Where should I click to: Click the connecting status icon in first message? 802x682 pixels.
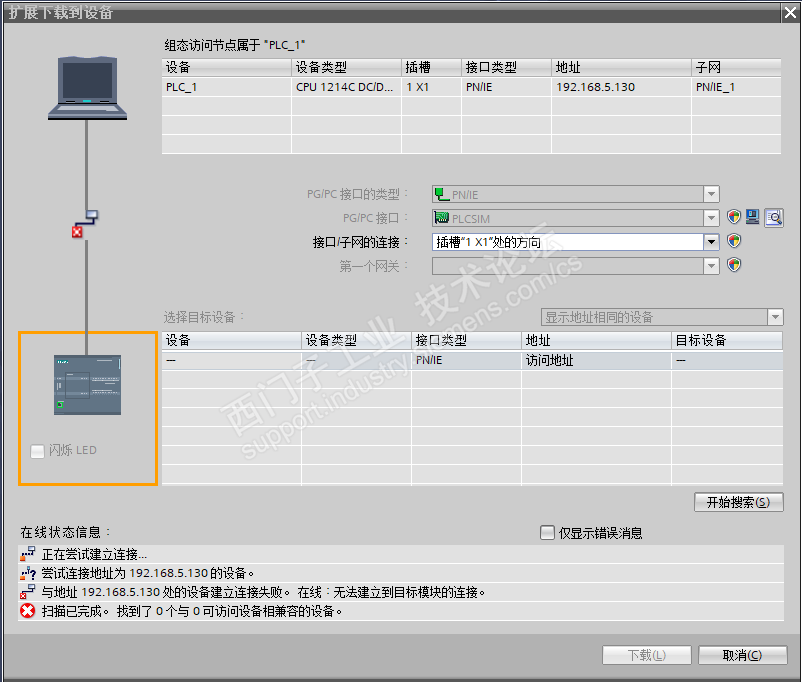28,554
